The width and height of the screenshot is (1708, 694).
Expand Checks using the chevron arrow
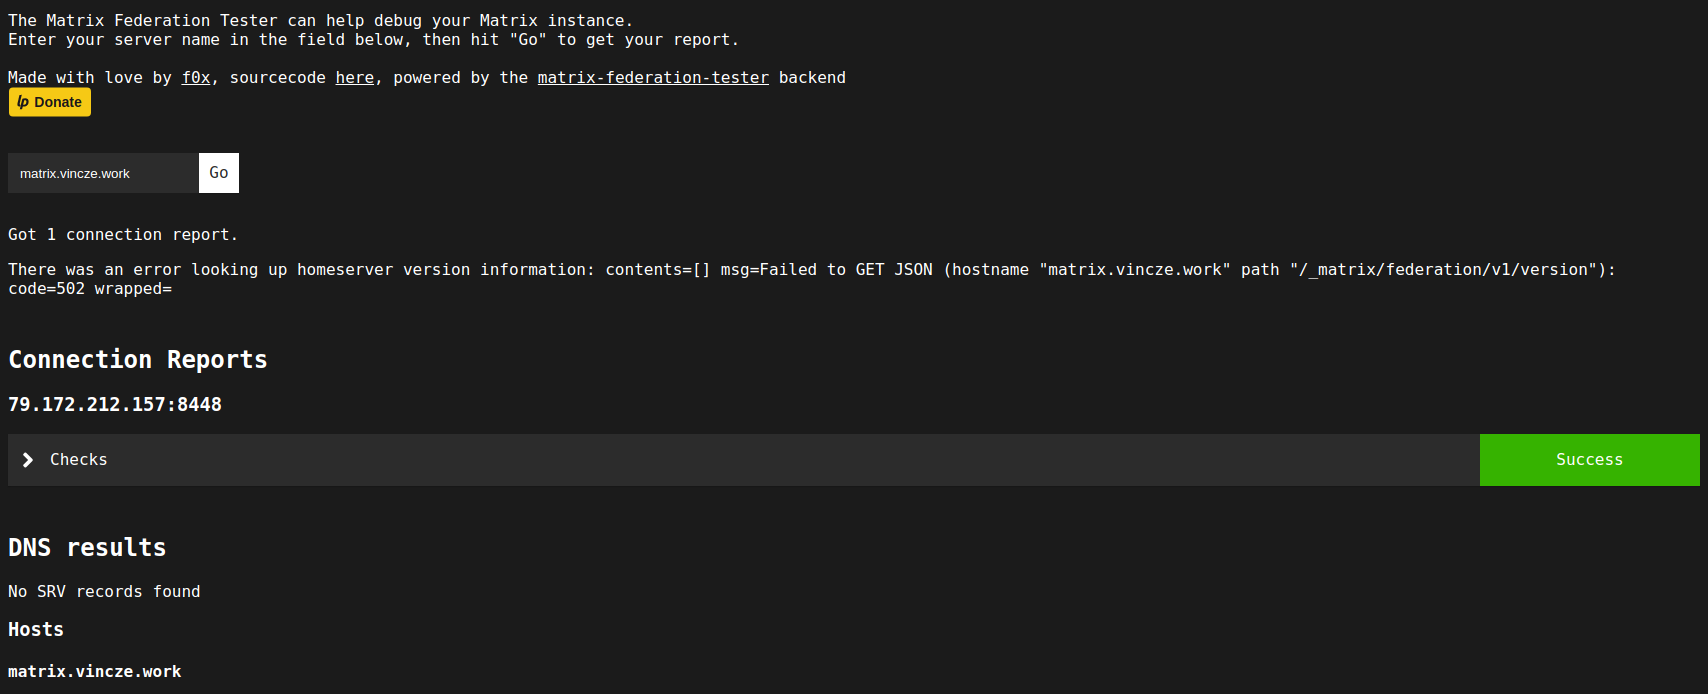(x=28, y=460)
